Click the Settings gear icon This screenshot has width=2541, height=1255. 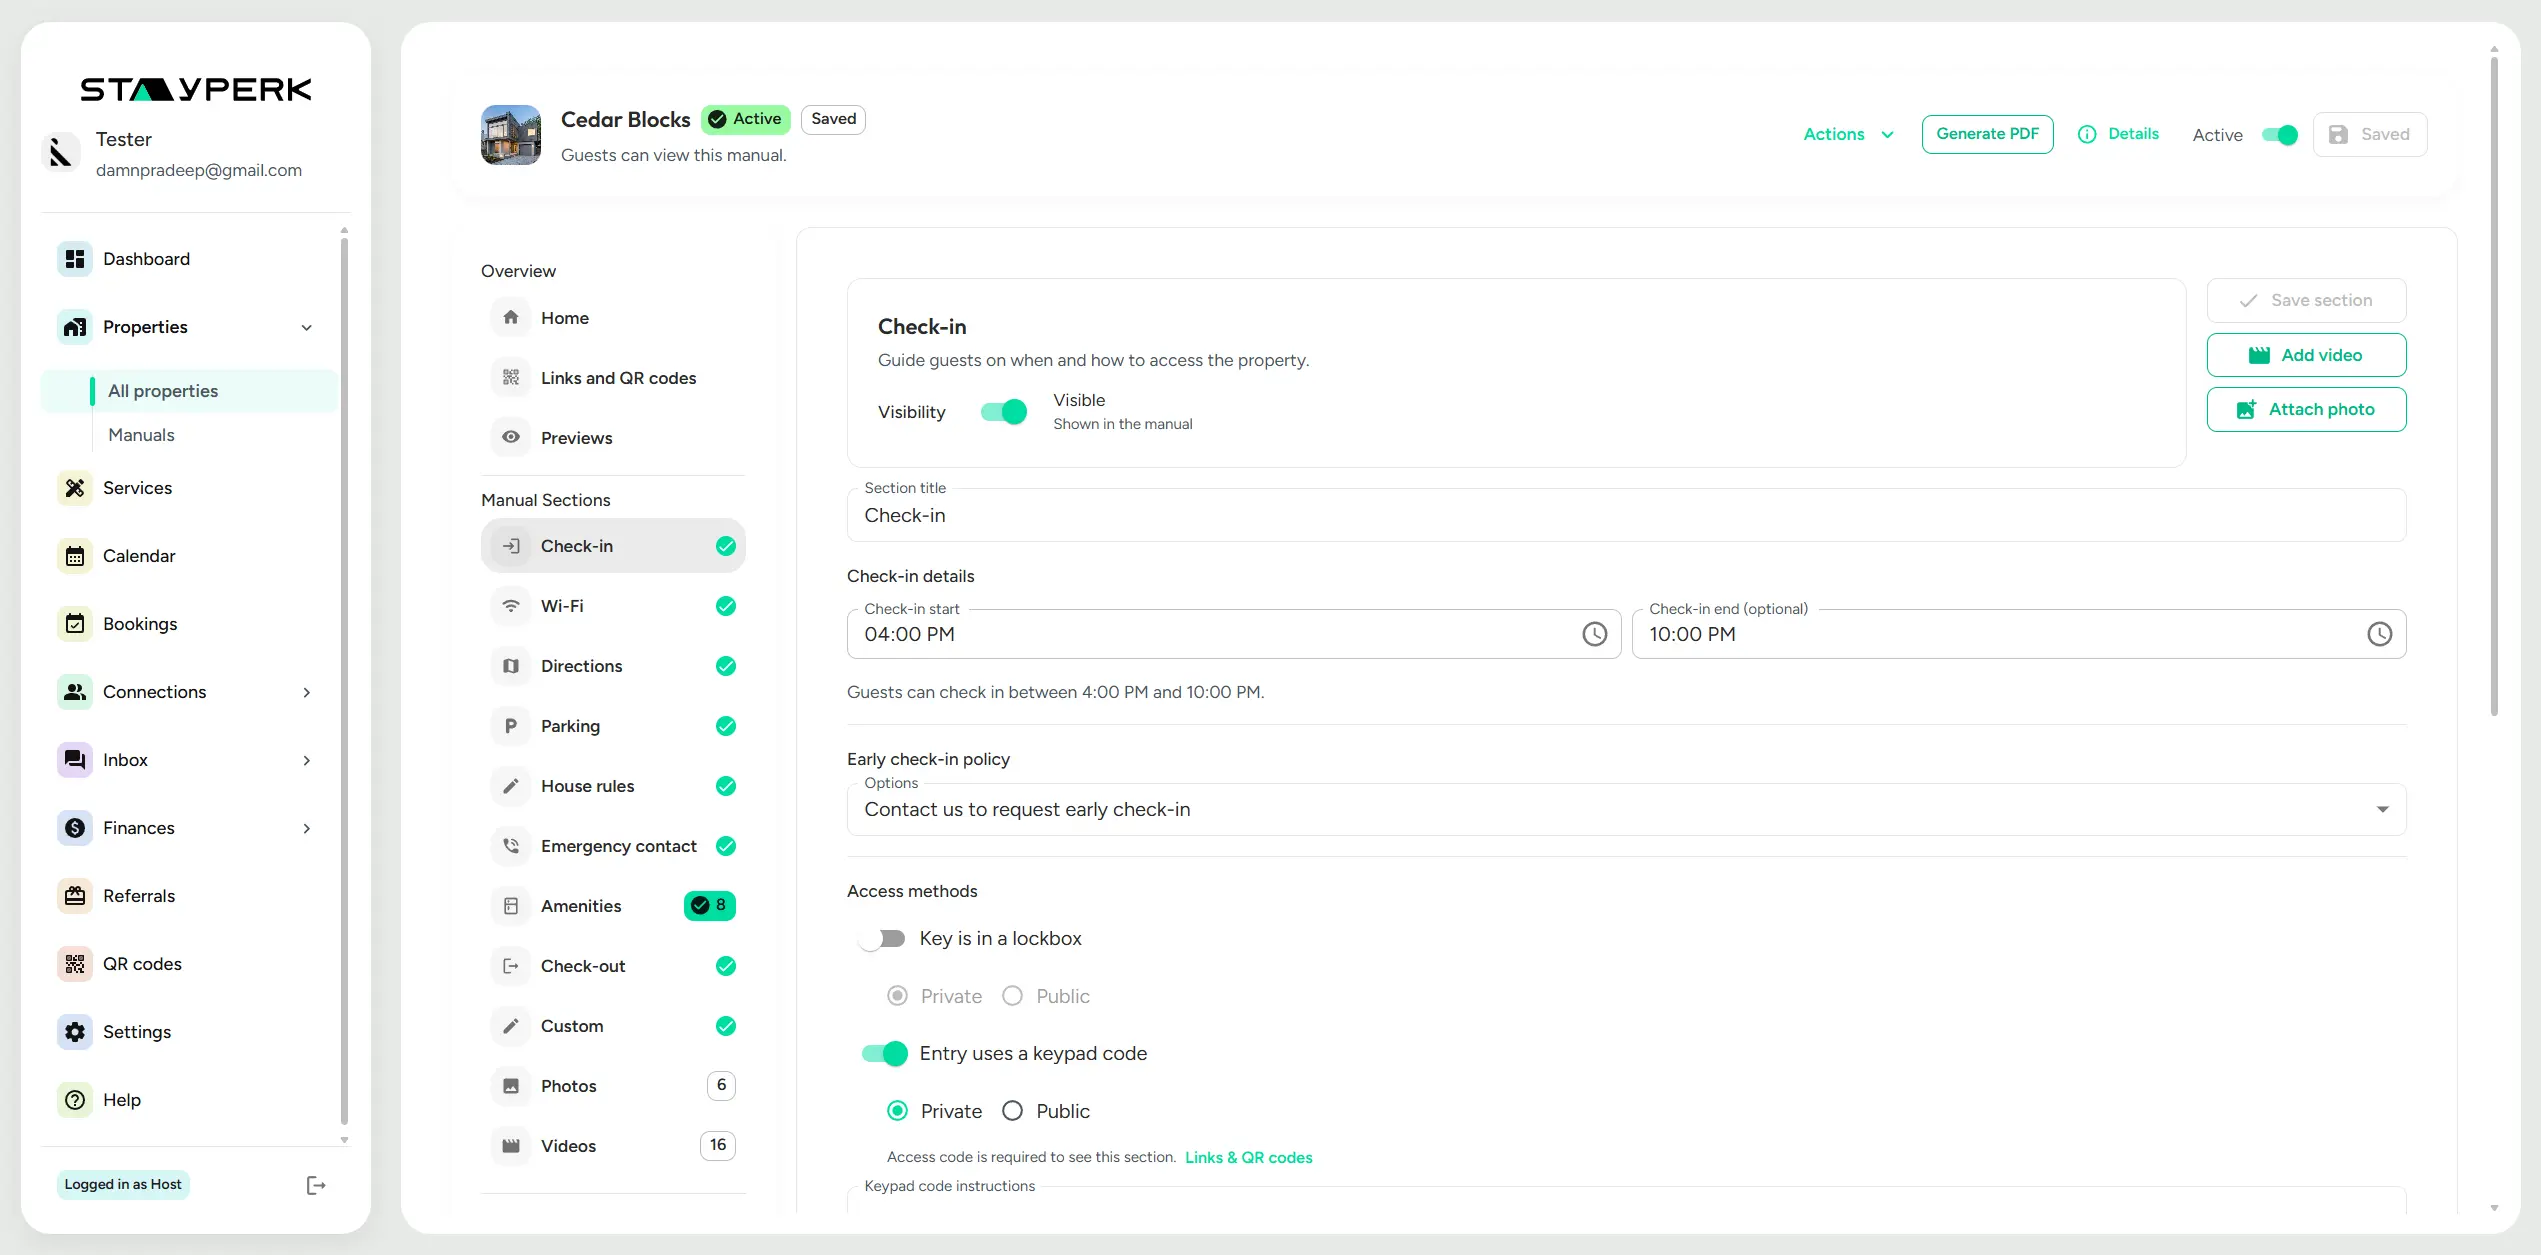tap(75, 1032)
